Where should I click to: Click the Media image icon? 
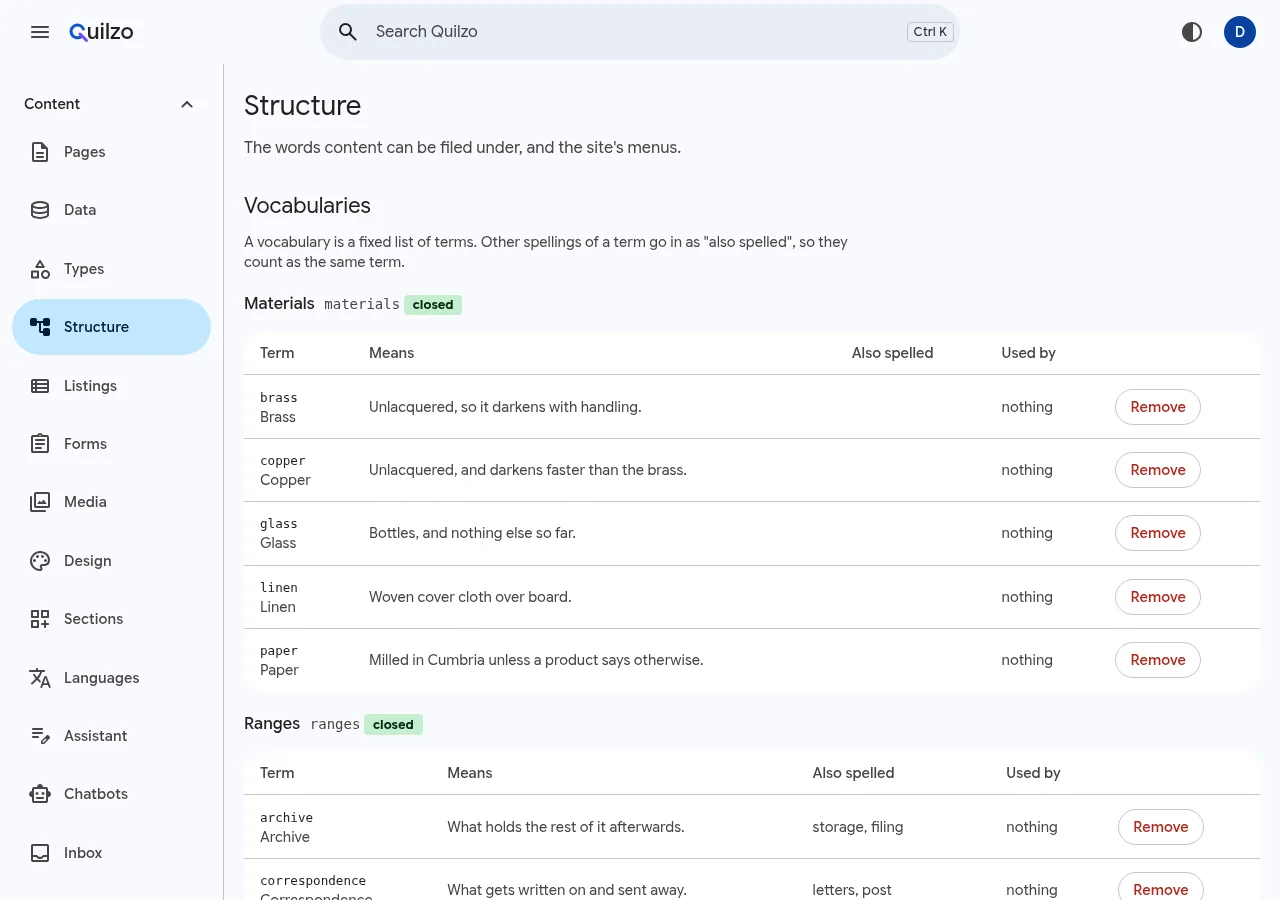point(40,502)
